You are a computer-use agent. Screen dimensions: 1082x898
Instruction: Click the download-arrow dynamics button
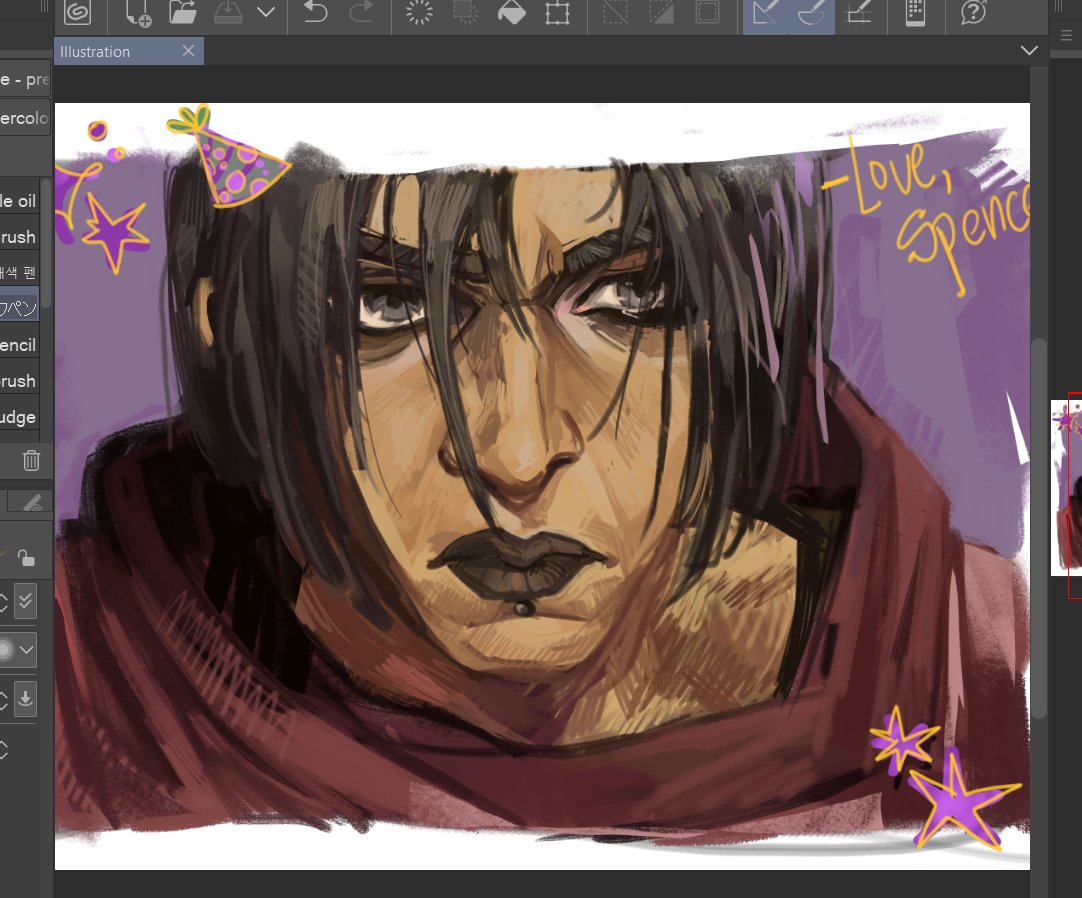26,699
